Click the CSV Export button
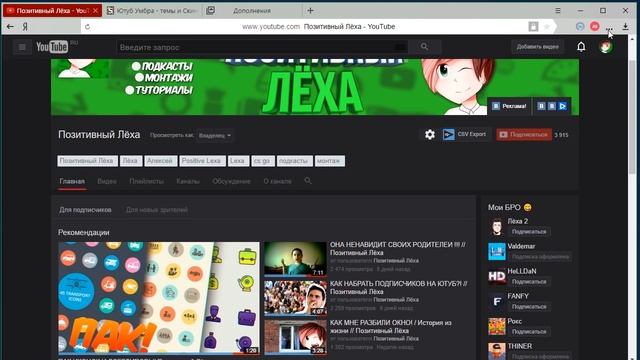This screenshot has height=360, width=640. [465, 134]
